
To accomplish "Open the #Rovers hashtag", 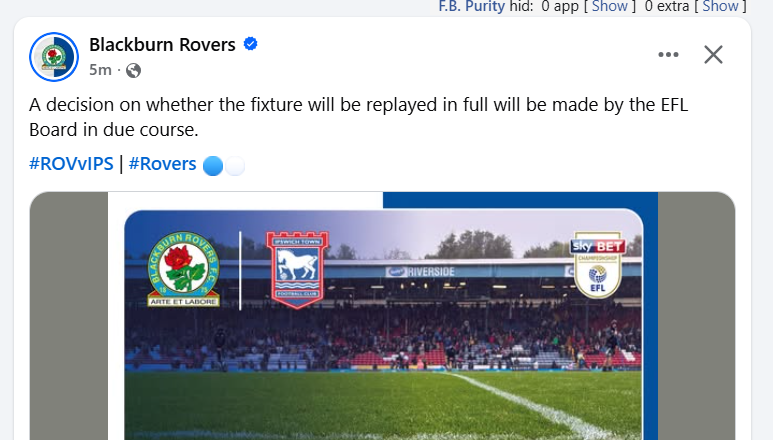I will 162,164.
